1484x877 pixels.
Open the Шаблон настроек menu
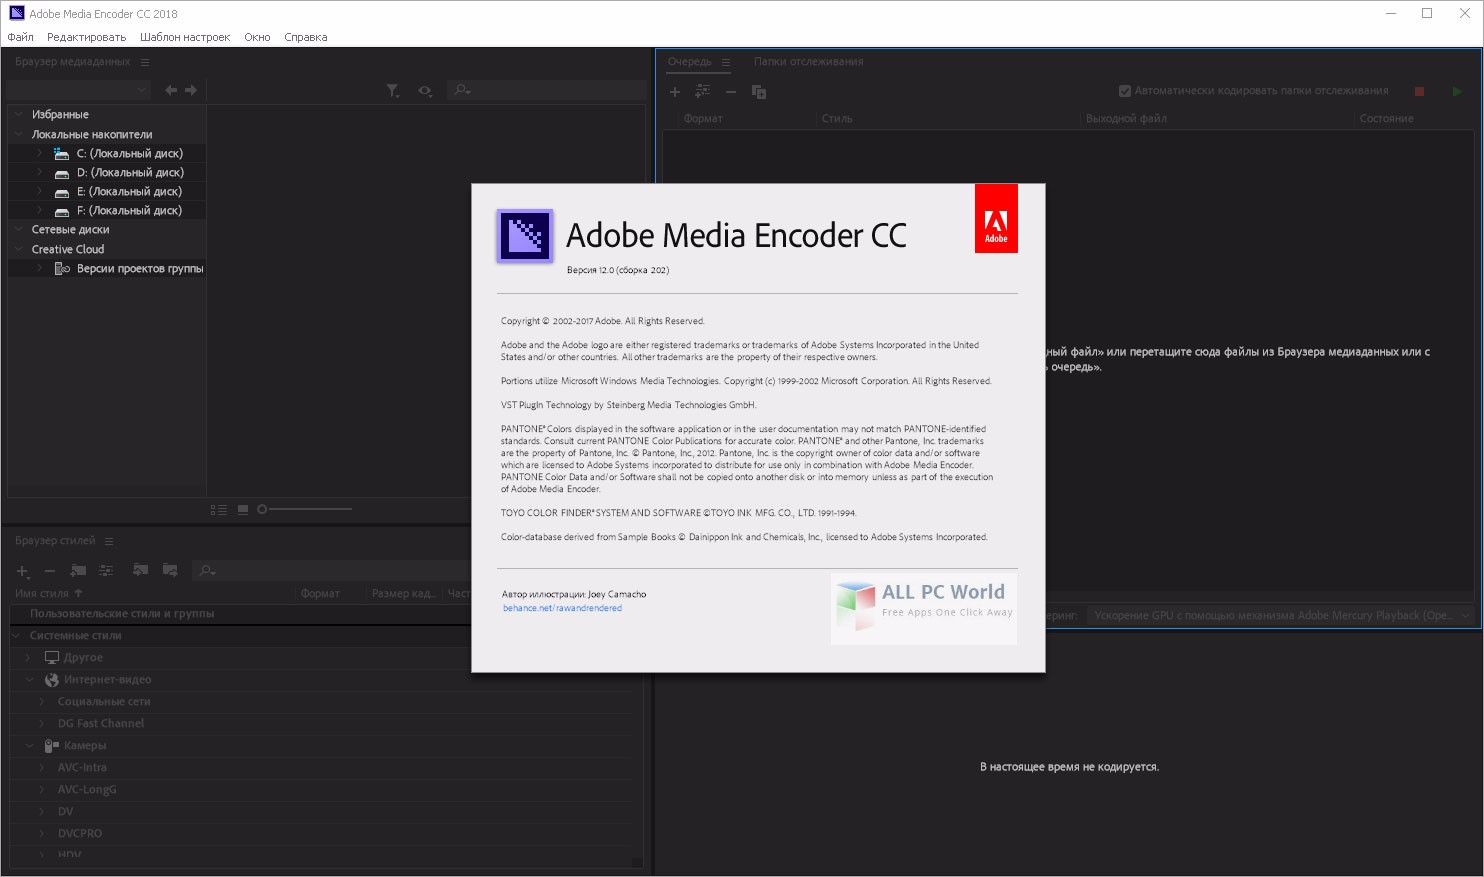185,37
